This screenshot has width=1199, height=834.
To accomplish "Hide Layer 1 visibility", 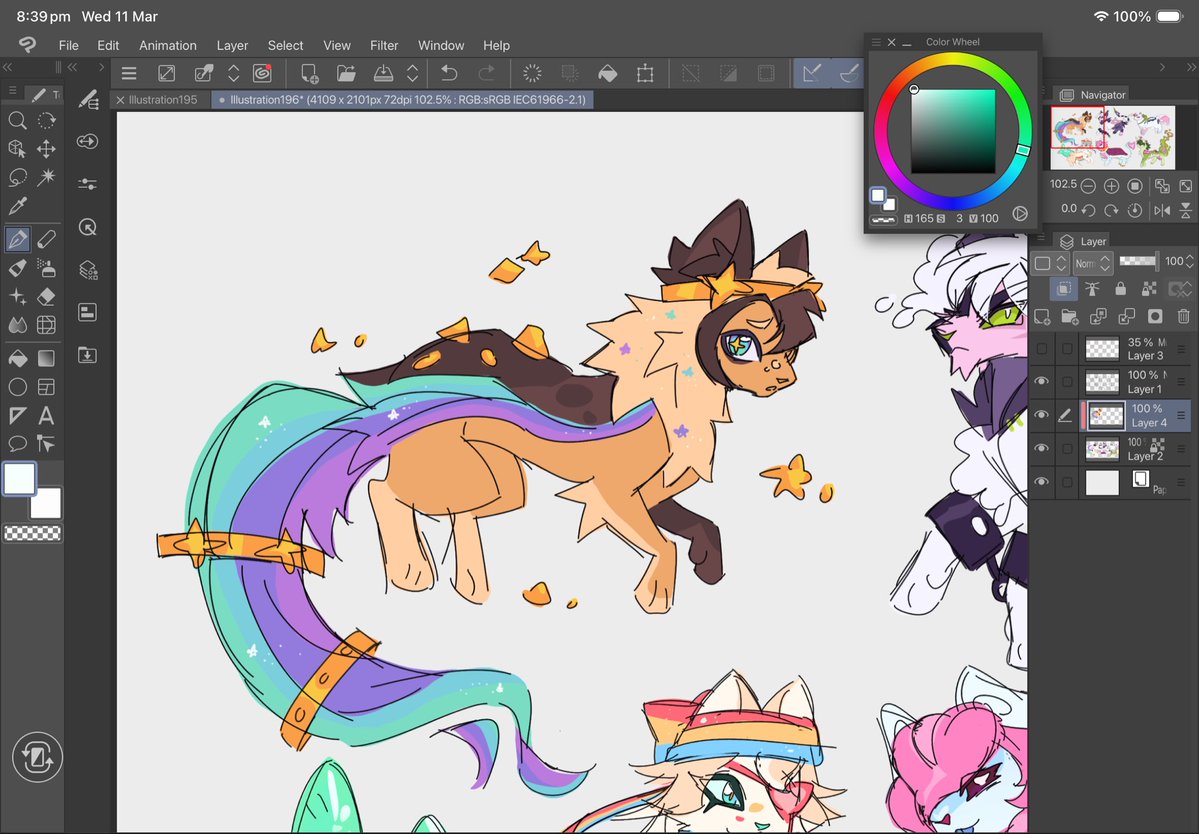I will point(1042,381).
